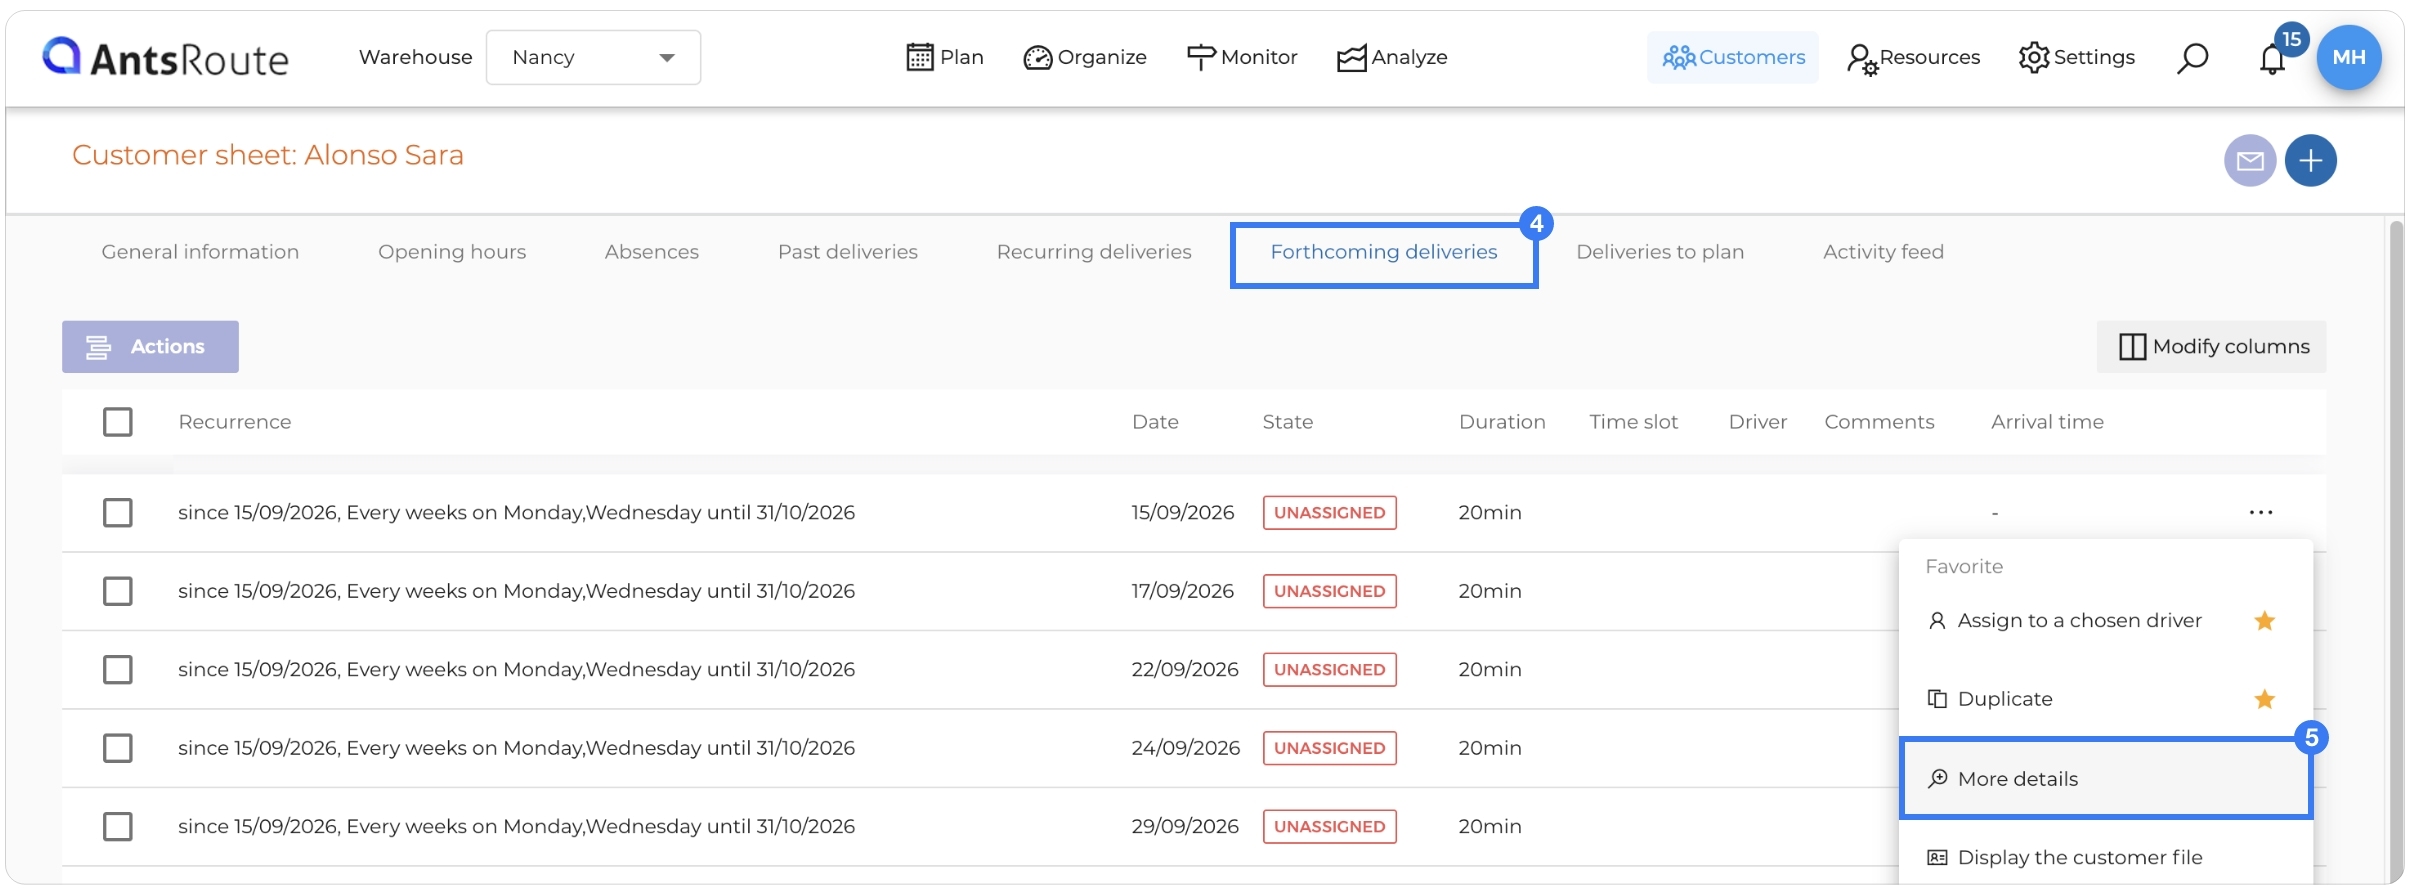Choose More details from the menu

click(x=2106, y=779)
